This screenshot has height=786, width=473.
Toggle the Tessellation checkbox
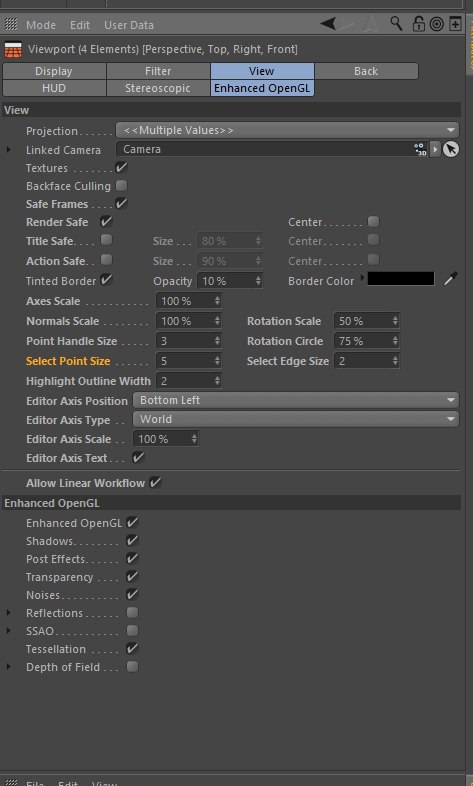tap(132, 649)
